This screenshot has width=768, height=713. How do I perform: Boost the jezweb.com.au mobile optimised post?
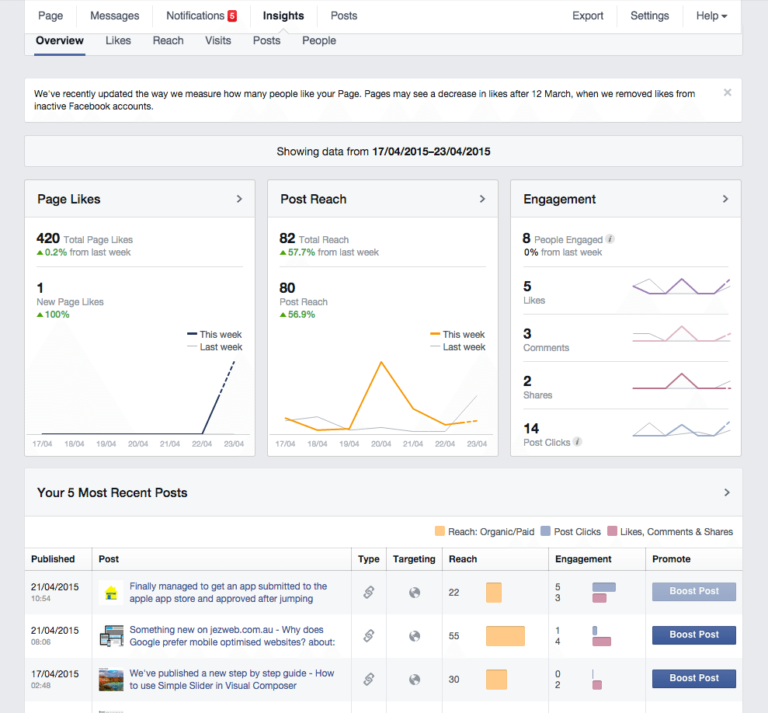(694, 635)
